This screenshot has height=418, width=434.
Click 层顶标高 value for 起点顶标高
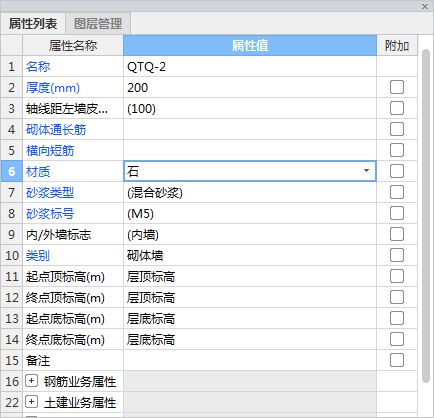pyautogui.click(x=250, y=277)
